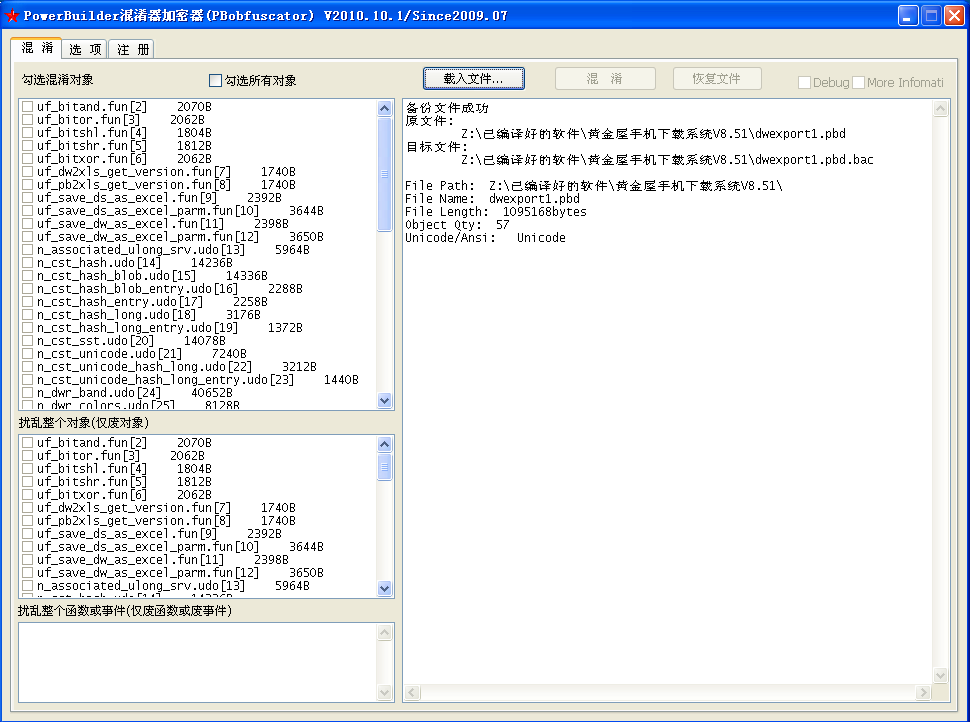The height and width of the screenshot is (722, 970).
Task: Check n_dwr_band.udo[24] in the upper list
Action: tap(26, 393)
